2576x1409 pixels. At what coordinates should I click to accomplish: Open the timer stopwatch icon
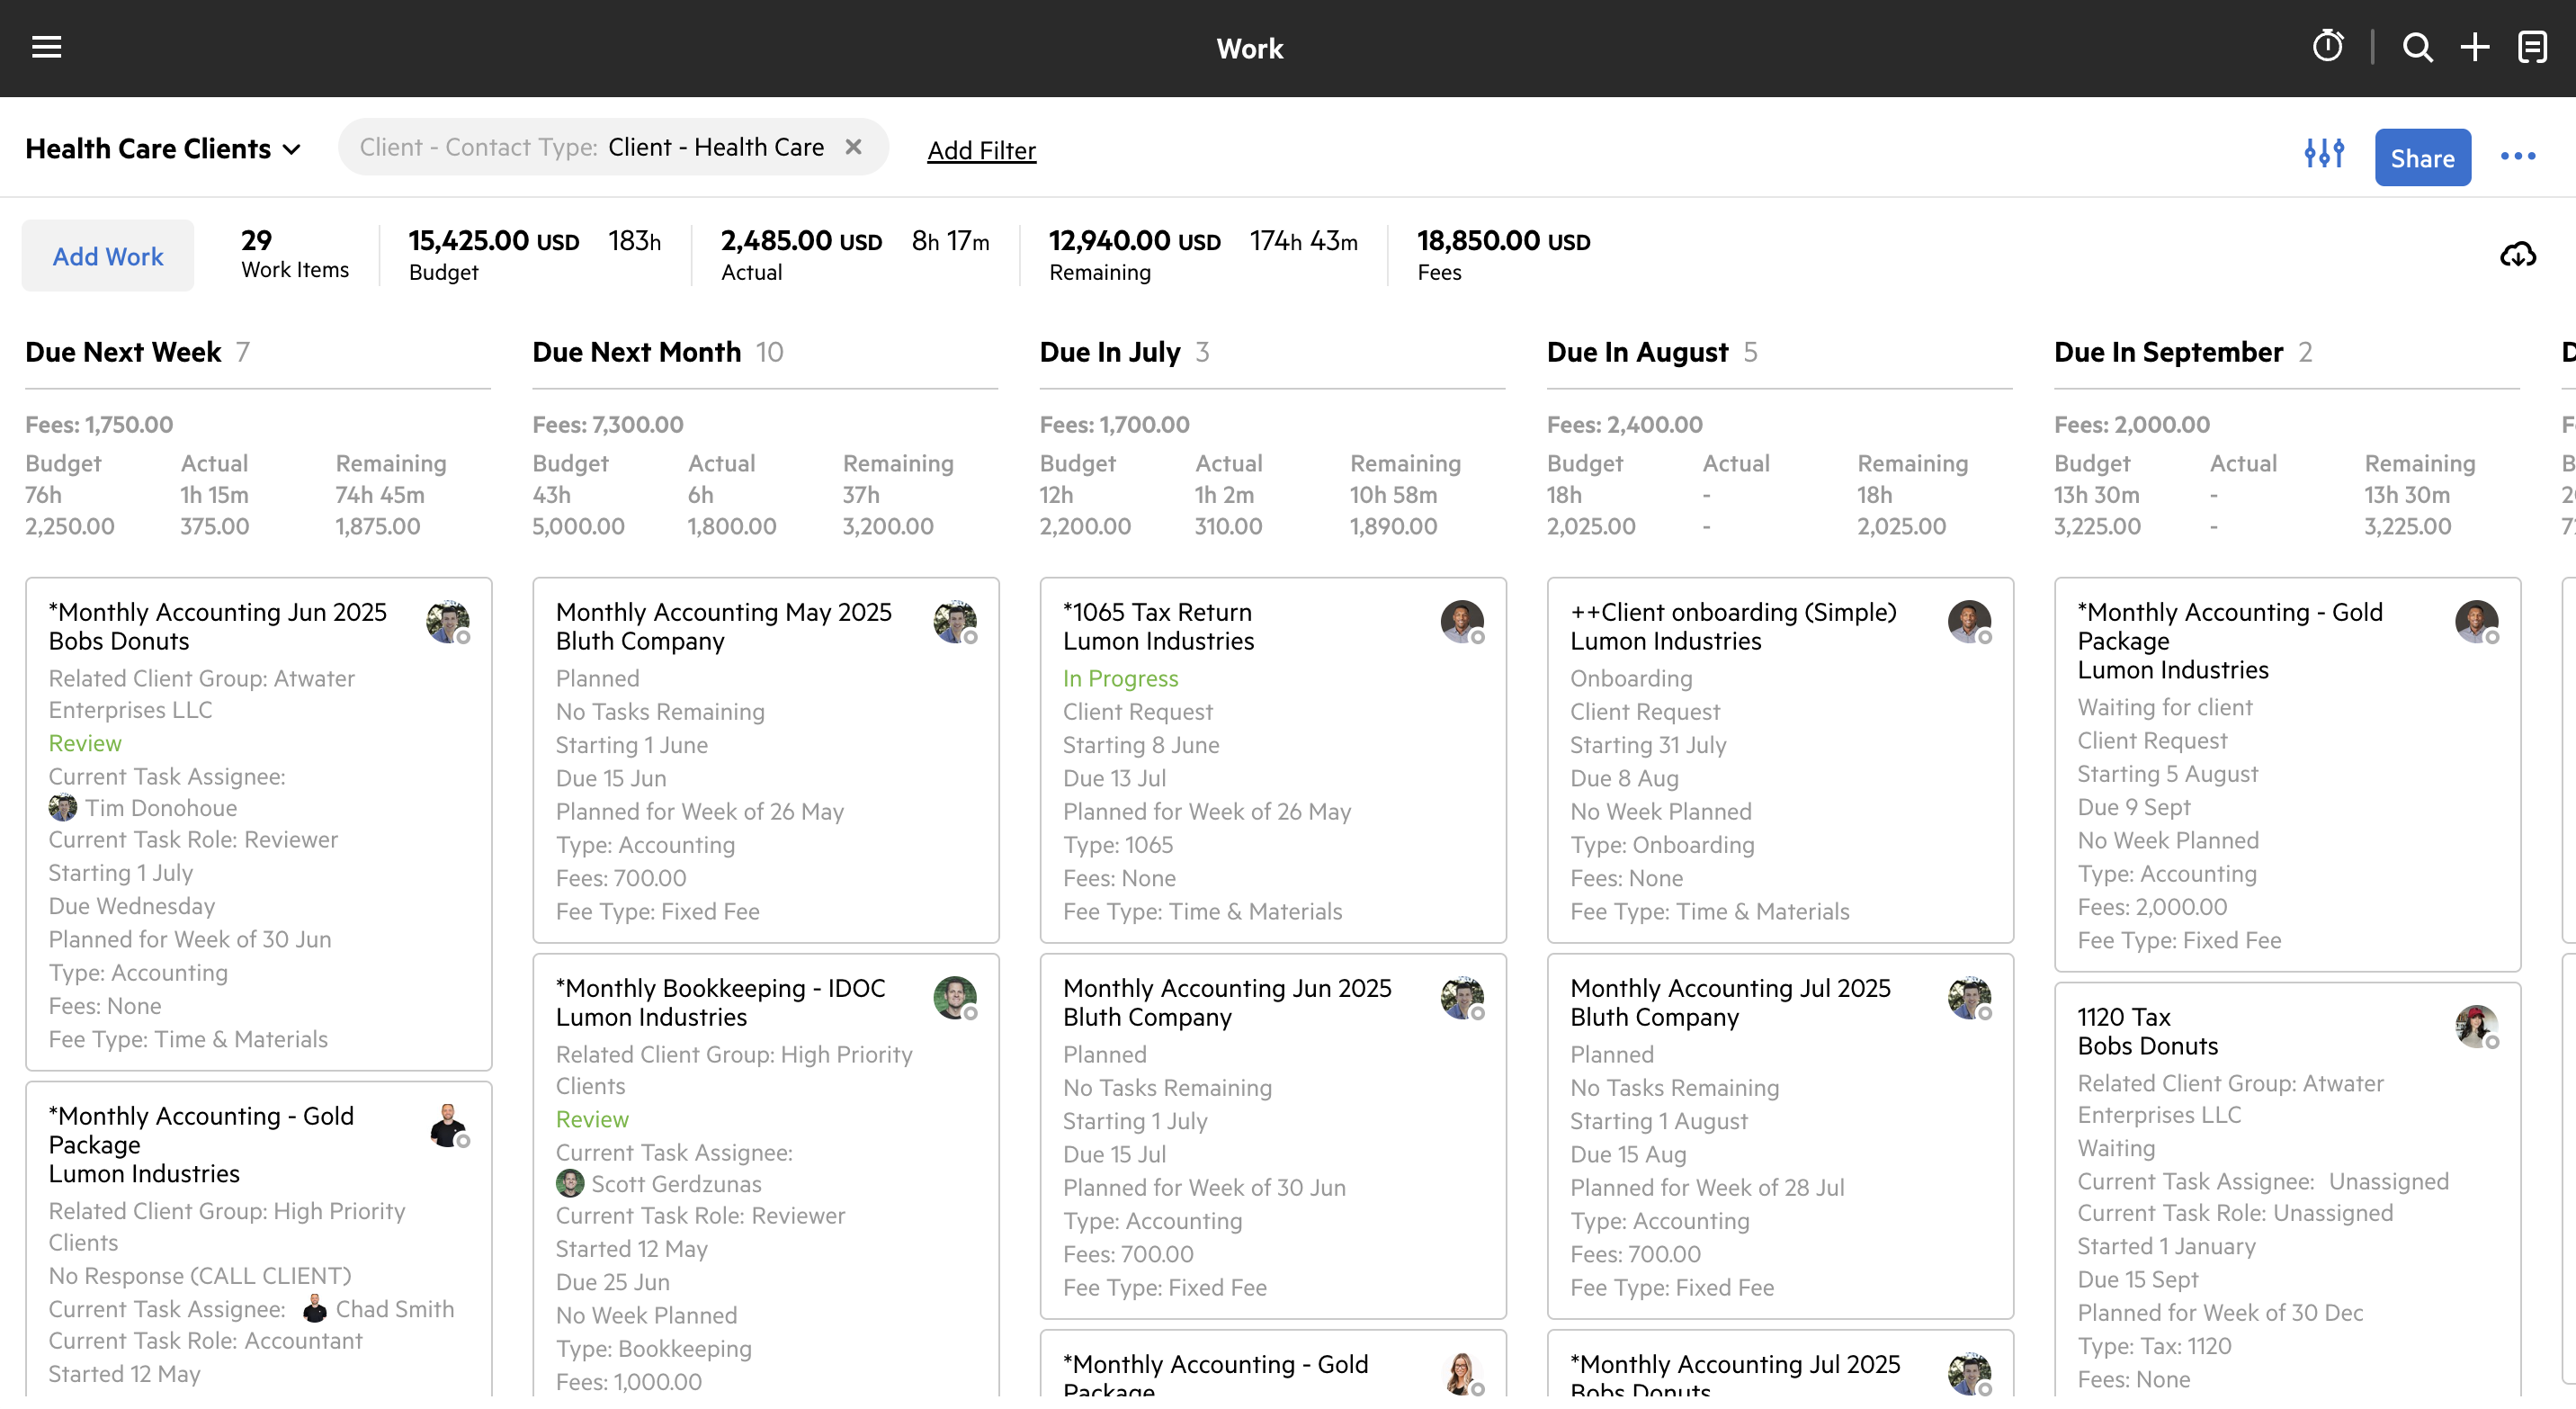[x=2327, y=47]
